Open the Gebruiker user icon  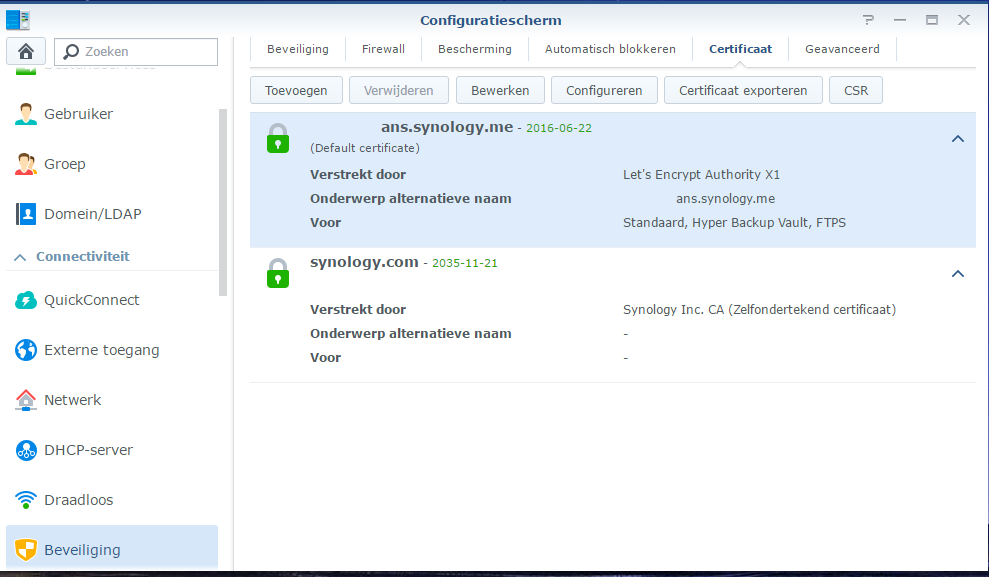(26, 114)
